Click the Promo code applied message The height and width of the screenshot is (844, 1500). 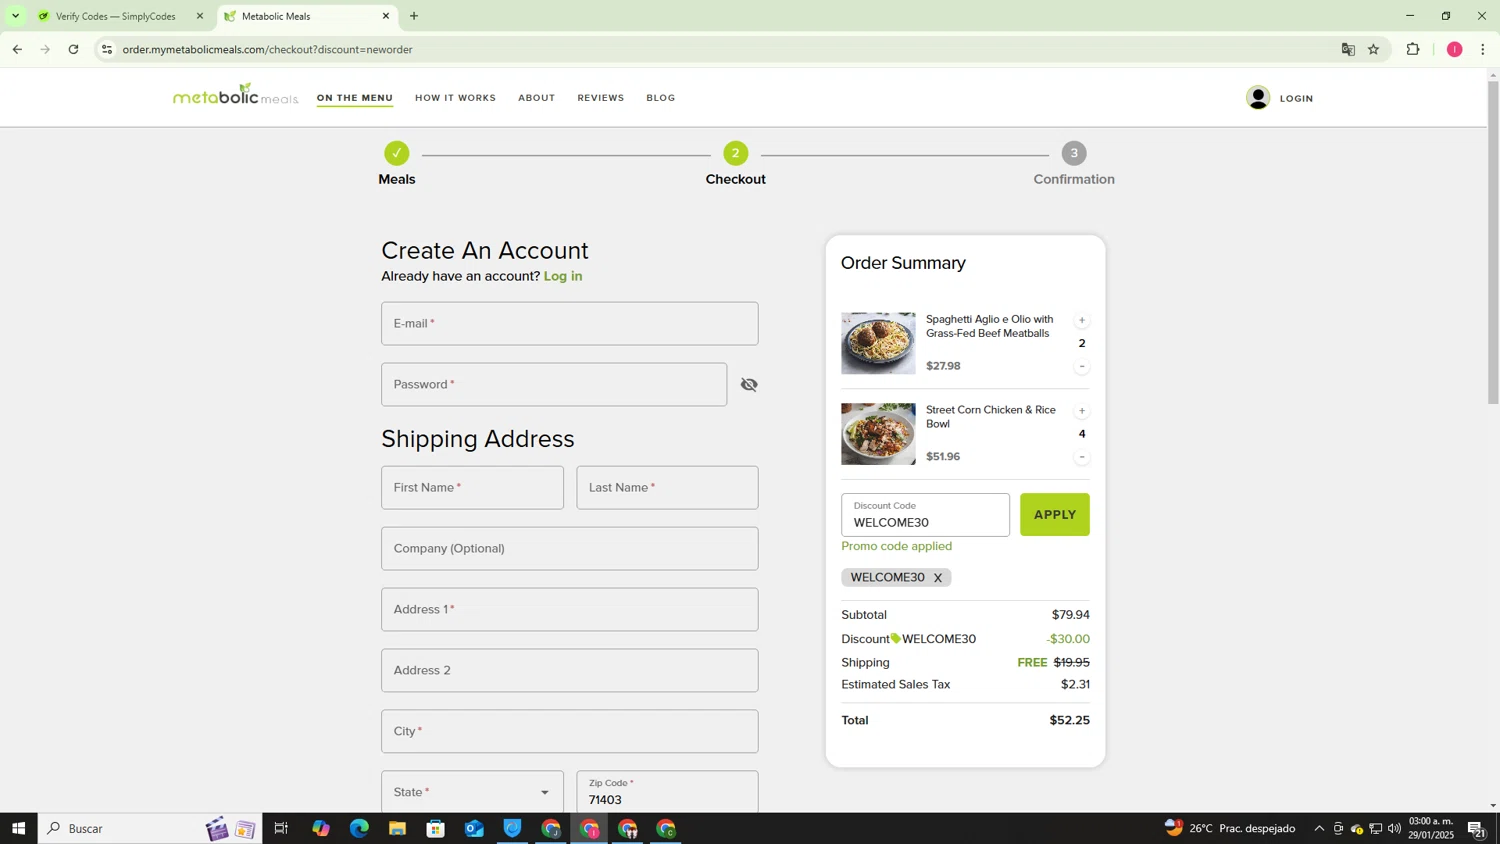[x=897, y=547]
